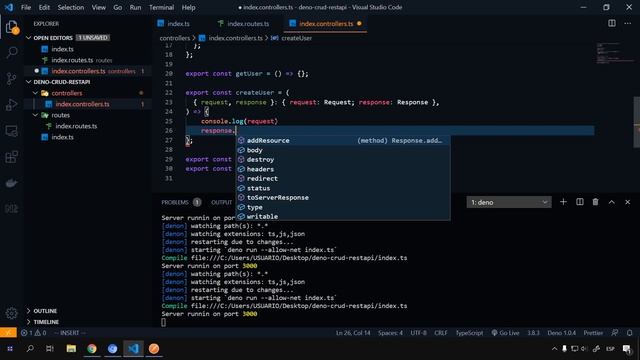Open the Manage settings gear
This screenshot has width=640, height=360.
click(x=12, y=313)
